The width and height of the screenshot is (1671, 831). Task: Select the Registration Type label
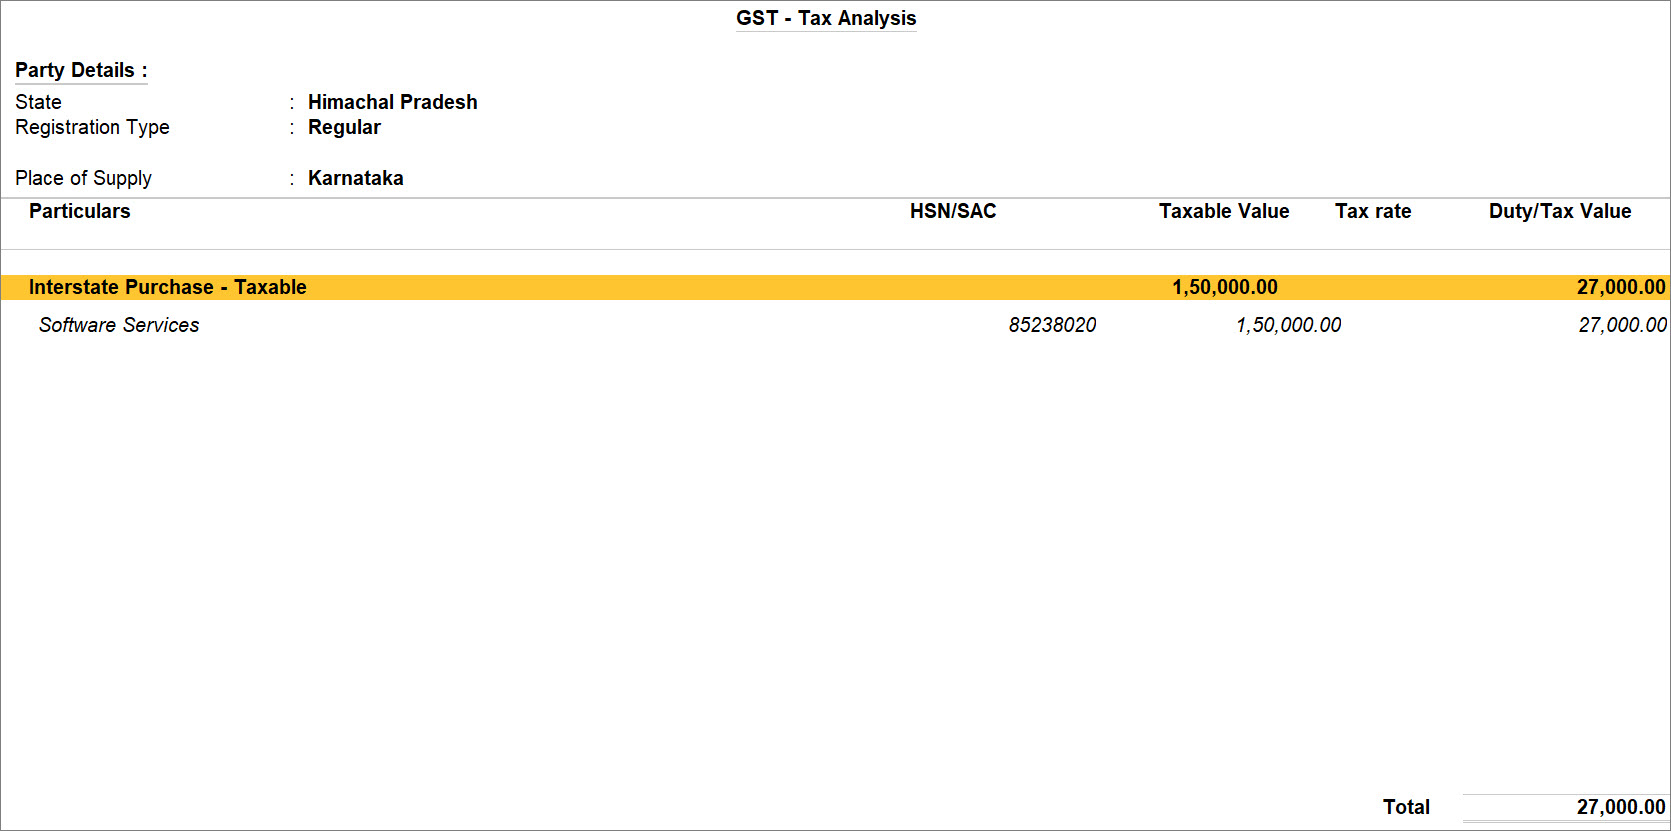(92, 127)
